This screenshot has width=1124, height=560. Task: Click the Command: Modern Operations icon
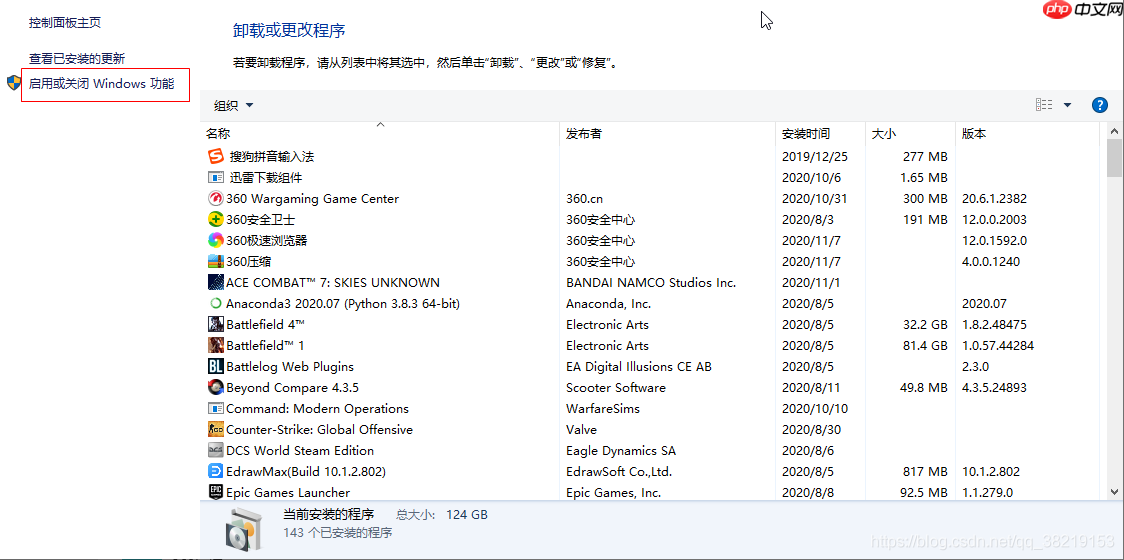point(216,409)
